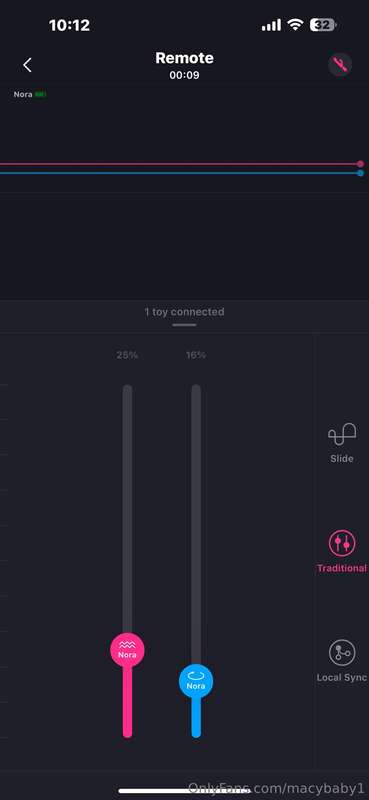Tap the blue Nora rotation knob
The width and height of the screenshot is (369, 800).
(196, 681)
